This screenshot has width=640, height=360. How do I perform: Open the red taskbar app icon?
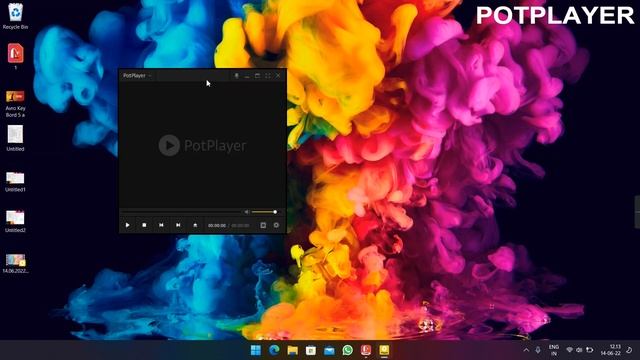[366, 350]
